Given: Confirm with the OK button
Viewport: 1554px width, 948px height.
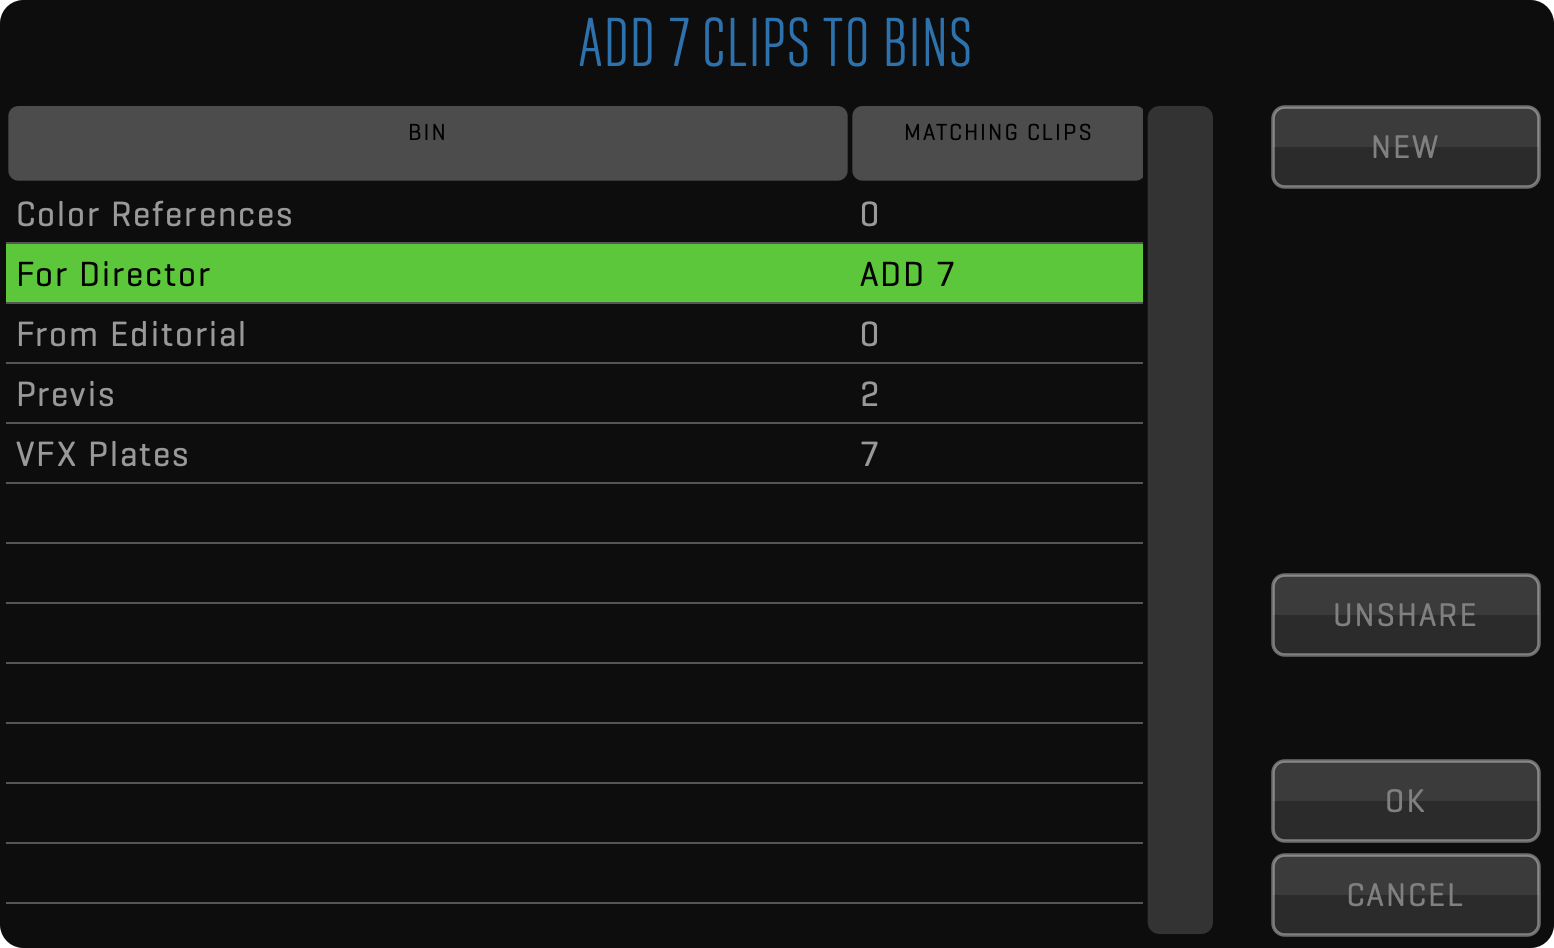Looking at the screenshot, I should (x=1405, y=801).
